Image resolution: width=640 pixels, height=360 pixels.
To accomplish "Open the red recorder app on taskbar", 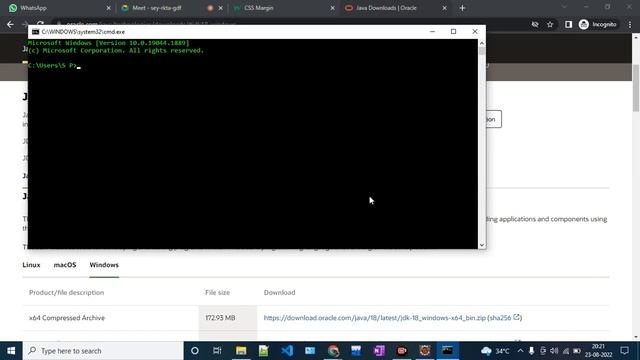I will (402, 351).
